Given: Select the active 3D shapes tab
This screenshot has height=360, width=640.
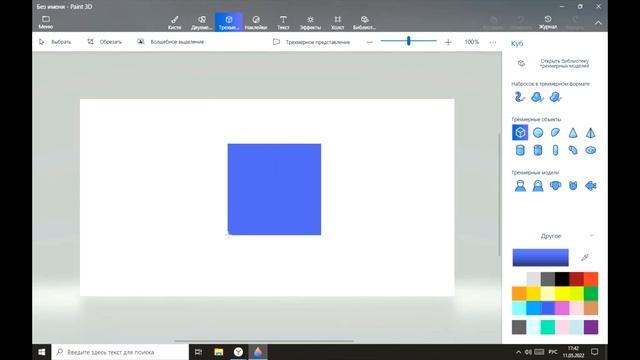Looking at the screenshot, I should (229, 22).
